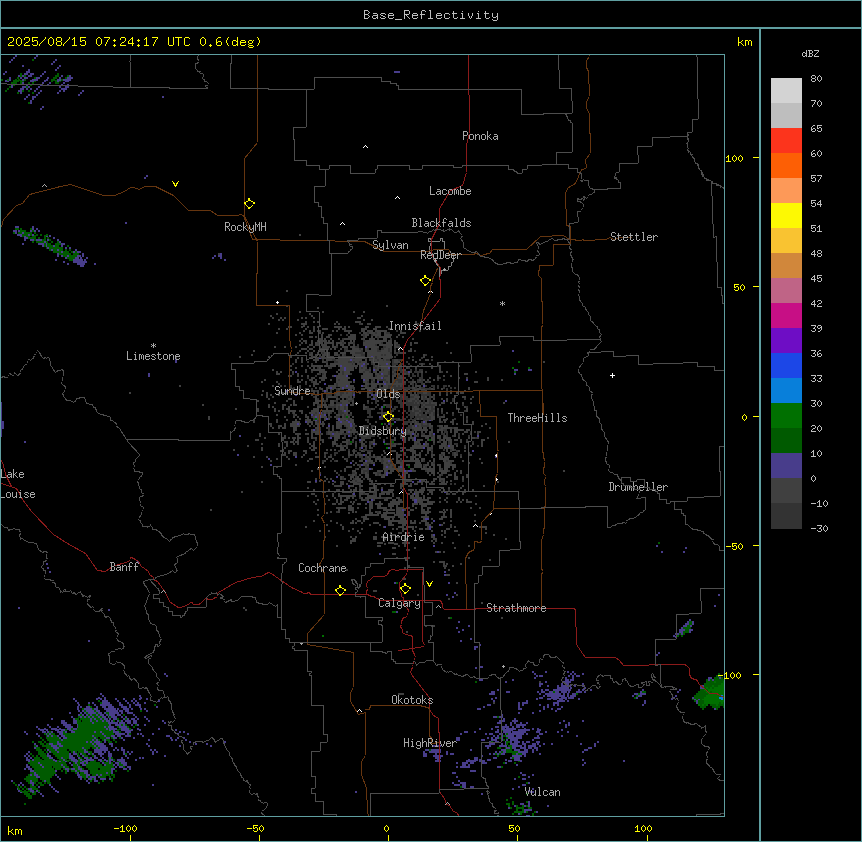Pick the light grey 80-70 dBZ swatch

pos(786,91)
